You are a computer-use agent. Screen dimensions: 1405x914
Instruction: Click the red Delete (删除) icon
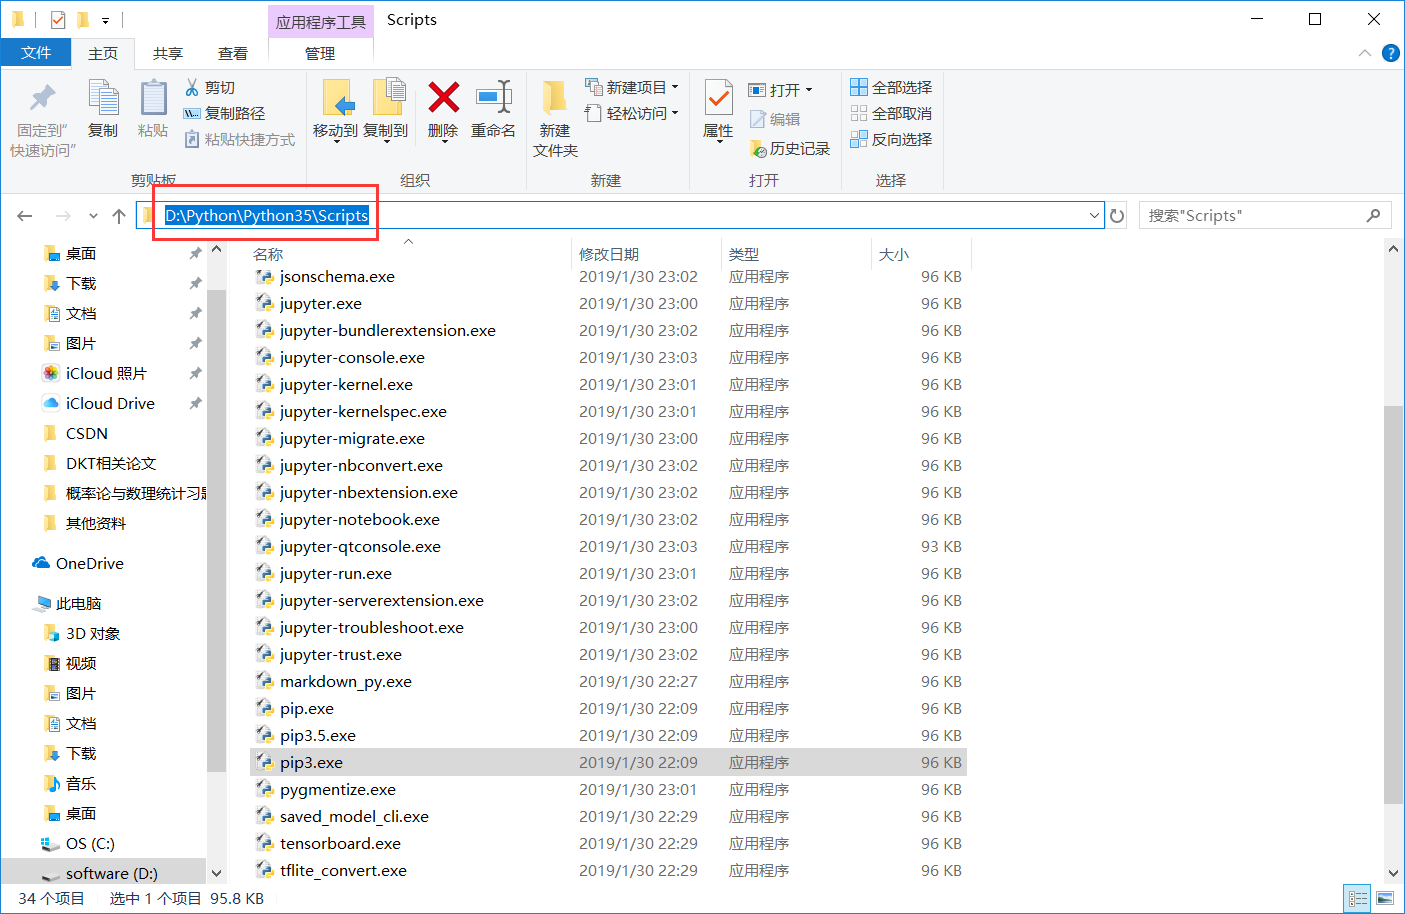click(443, 98)
